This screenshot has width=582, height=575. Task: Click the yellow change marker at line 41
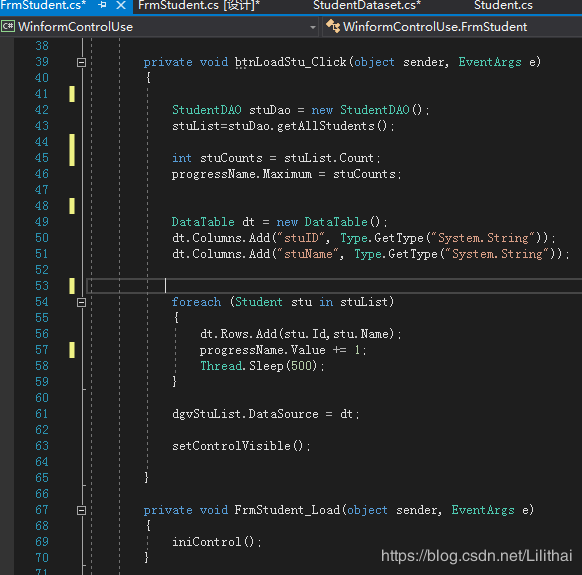[72, 94]
